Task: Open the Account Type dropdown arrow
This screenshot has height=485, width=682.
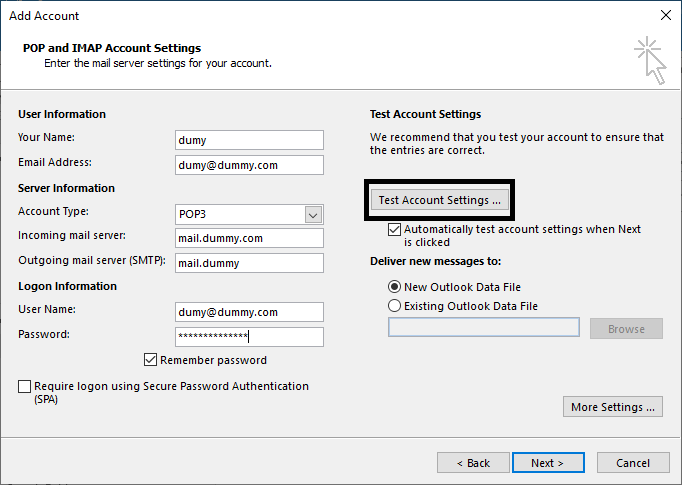Action: coord(313,215)
